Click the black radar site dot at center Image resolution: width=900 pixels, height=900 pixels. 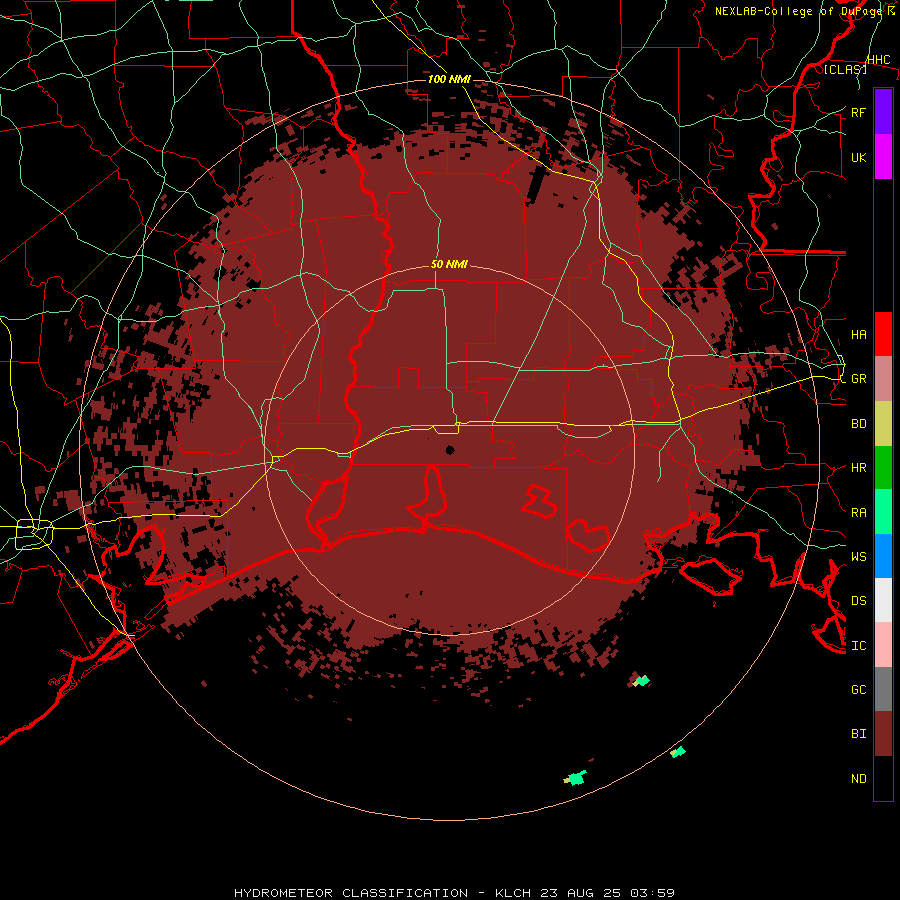point(450,450)
